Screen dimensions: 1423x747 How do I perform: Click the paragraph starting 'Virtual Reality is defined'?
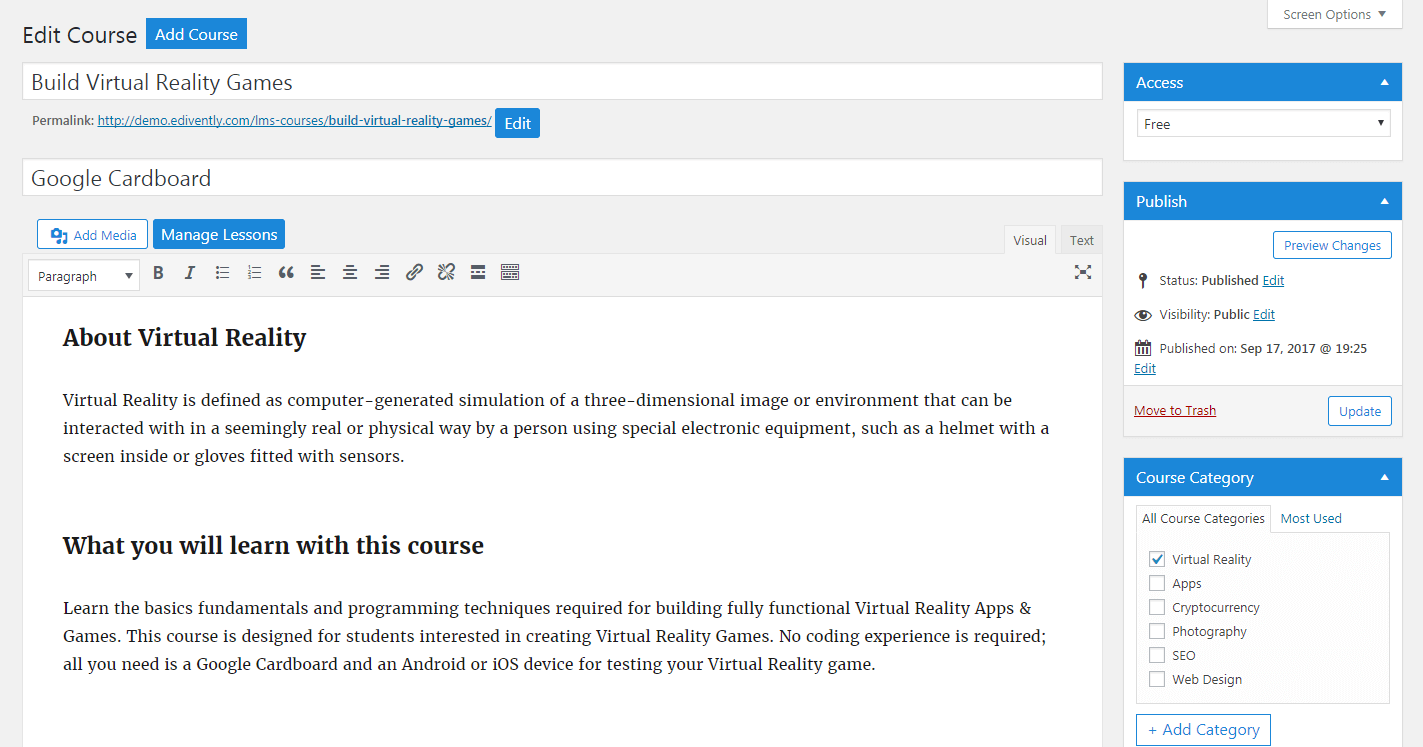[x=556, y=428]
